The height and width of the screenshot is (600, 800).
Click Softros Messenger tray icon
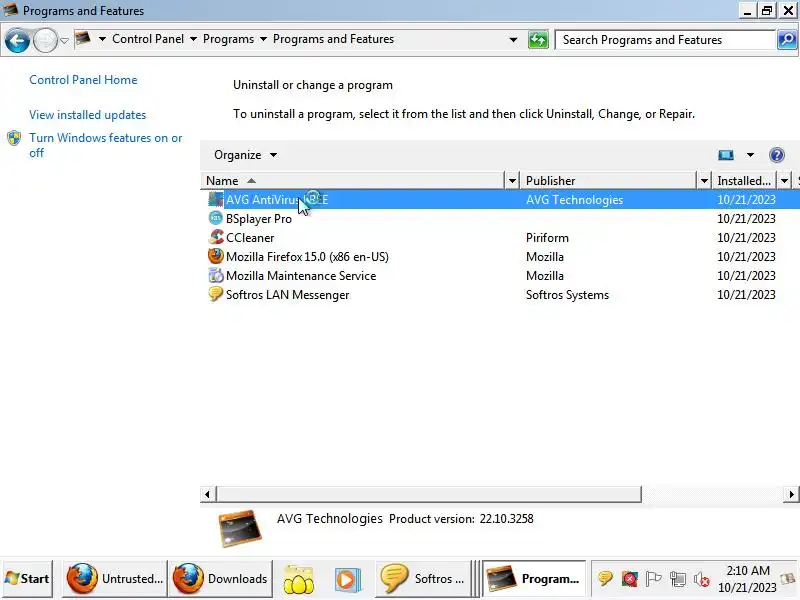point(605,579)
